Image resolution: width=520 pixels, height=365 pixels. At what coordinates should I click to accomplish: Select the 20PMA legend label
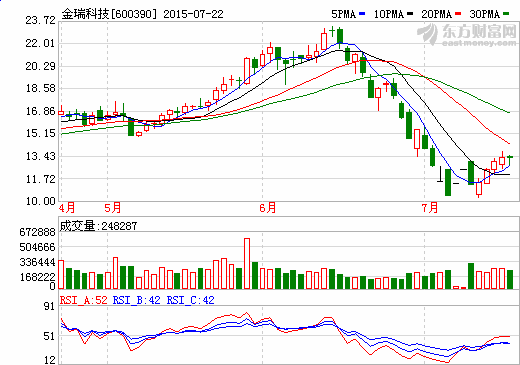[436, 14]
